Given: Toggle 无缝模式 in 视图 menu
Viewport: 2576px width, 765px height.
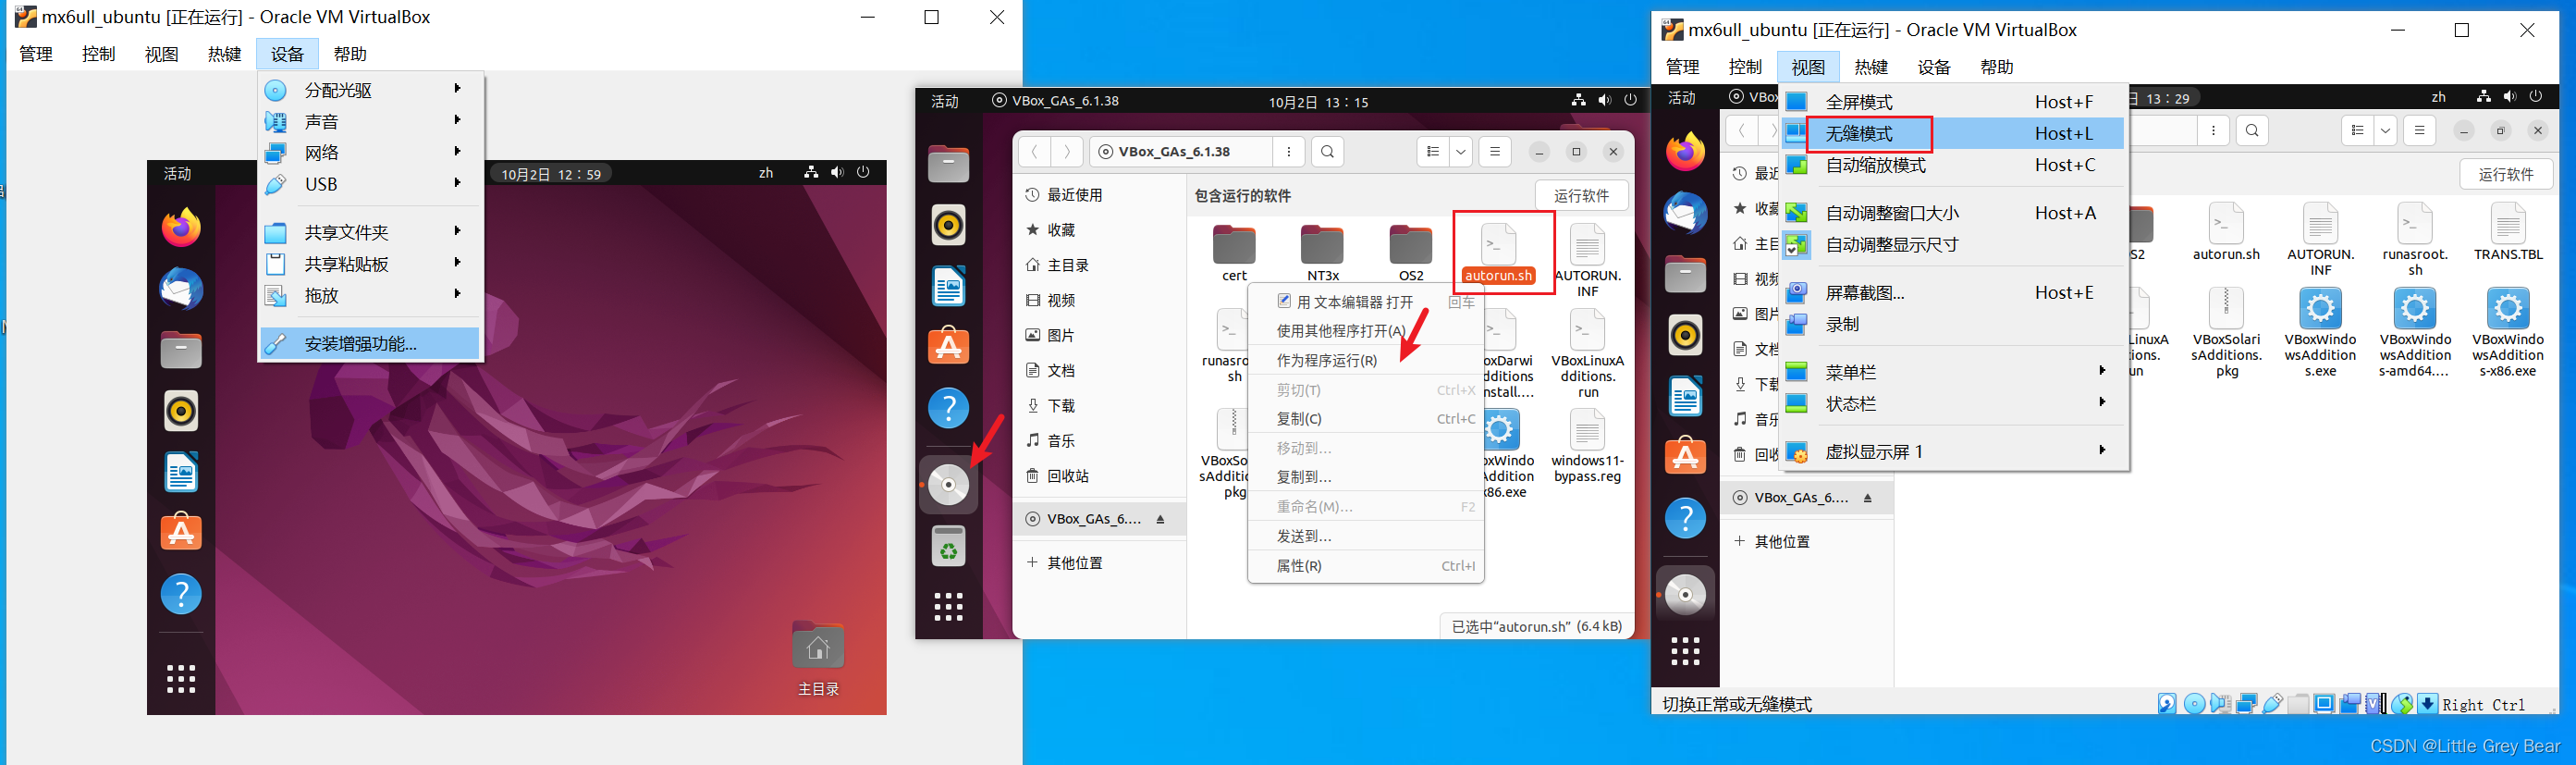Looking at the screenshot, I should 1953,133.
